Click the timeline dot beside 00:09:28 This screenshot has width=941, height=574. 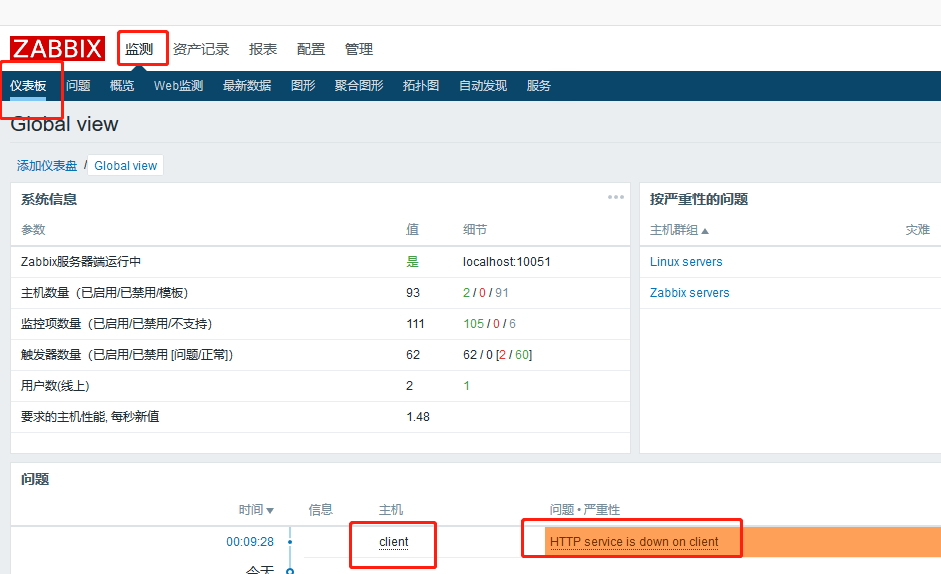[290, 542]
